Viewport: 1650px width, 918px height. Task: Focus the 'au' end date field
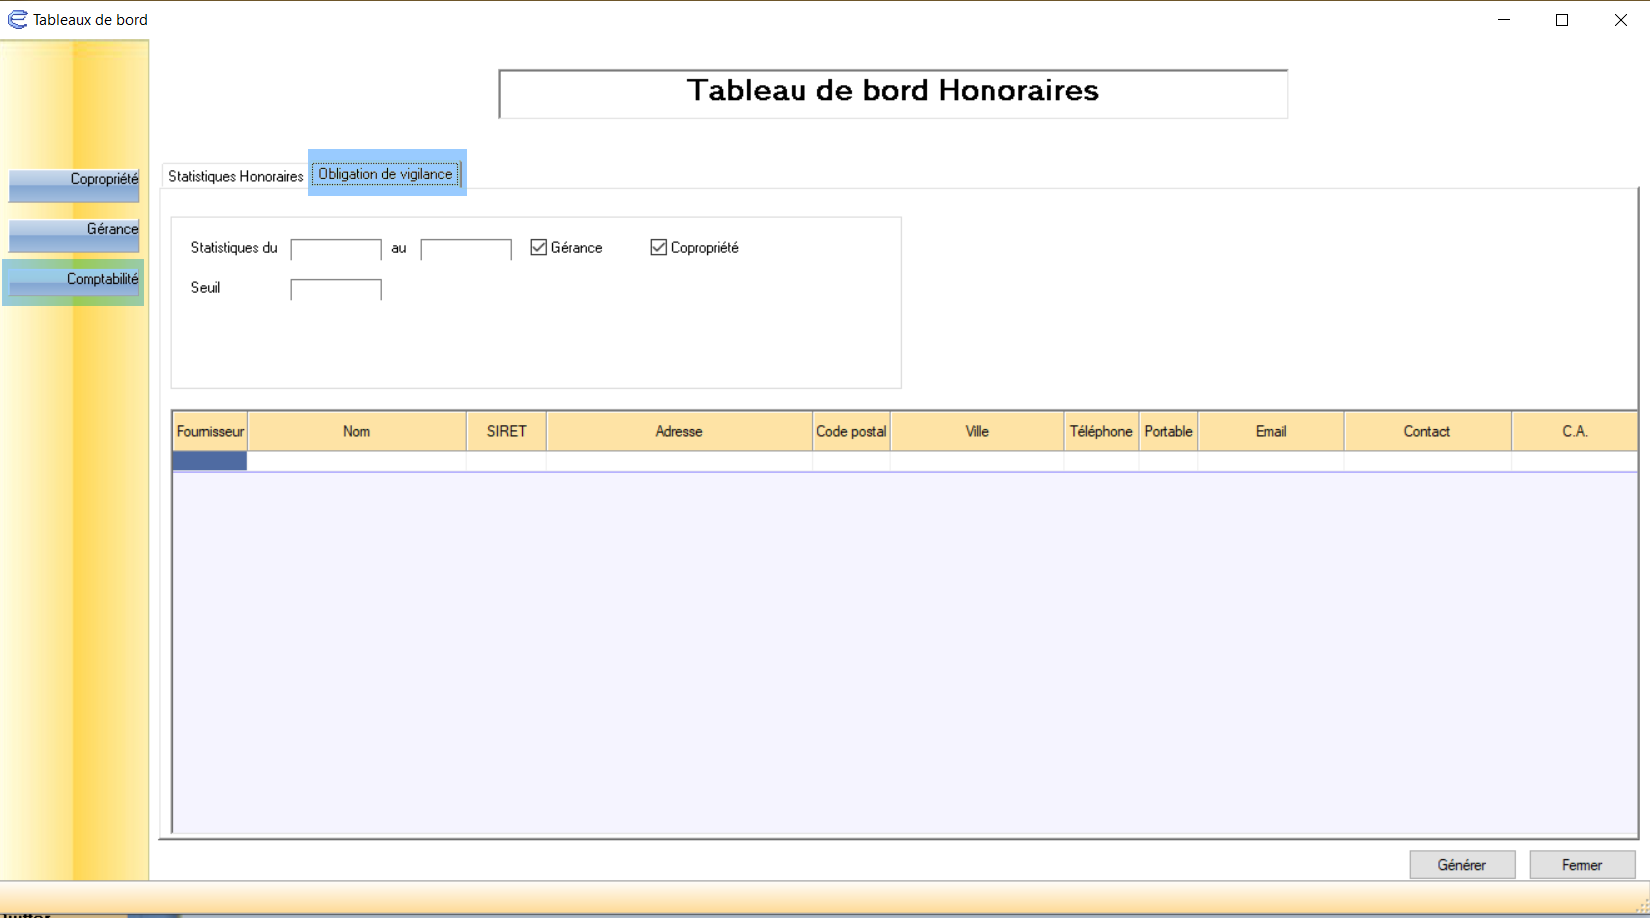click(x=466, y=249)
